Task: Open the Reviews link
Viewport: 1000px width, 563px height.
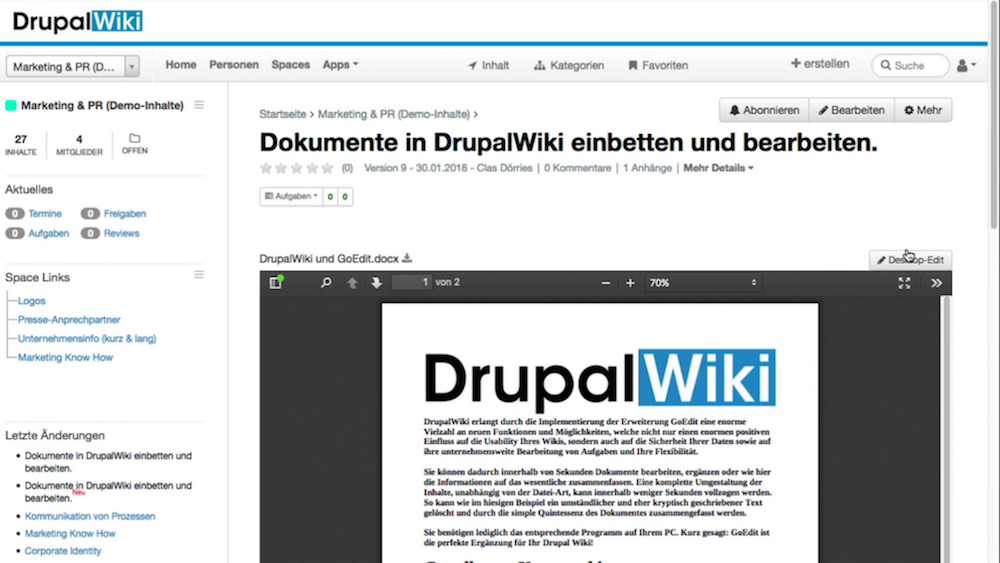Action: (x=121, y=233)
